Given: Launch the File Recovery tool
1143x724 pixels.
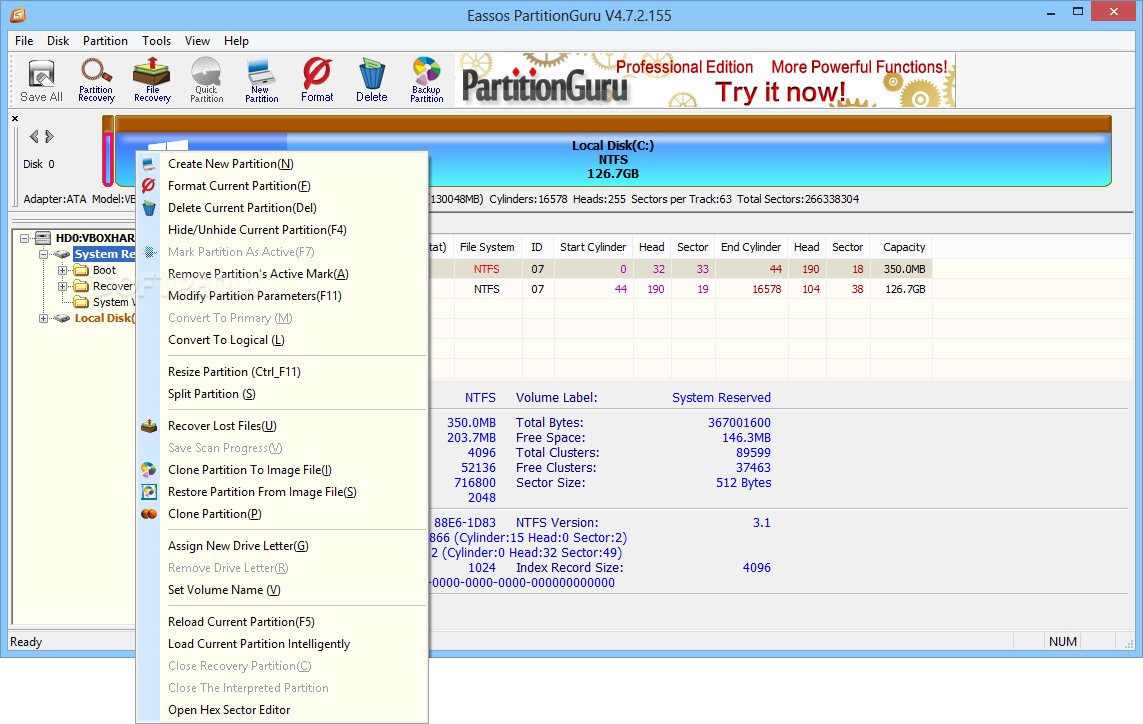Looking at the screenshot, I should (152, 81).
